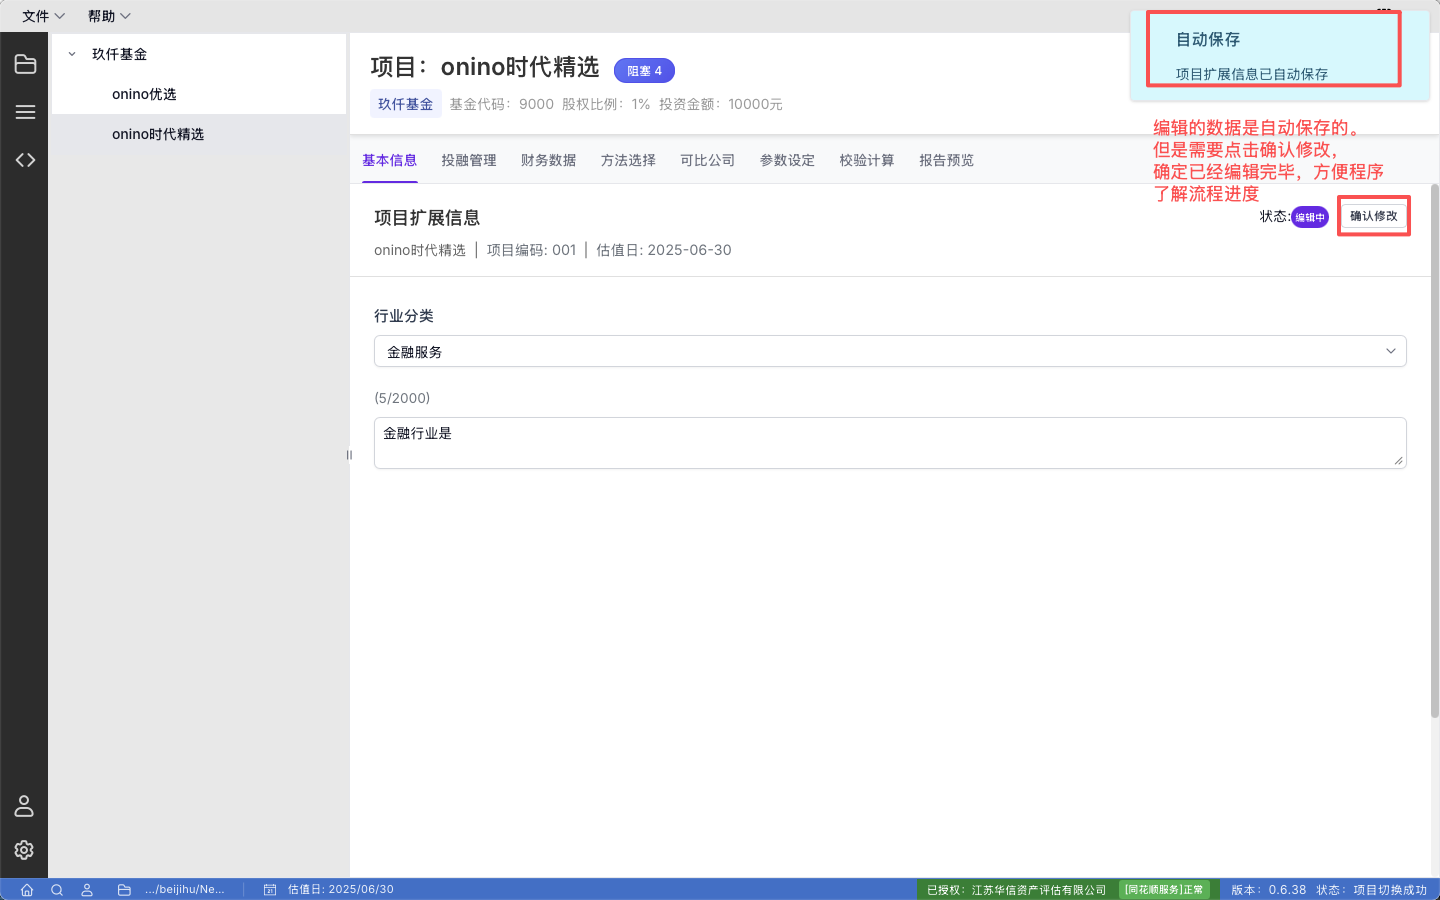Switch to the 可比公司 tab

click(x=708, y=160)
